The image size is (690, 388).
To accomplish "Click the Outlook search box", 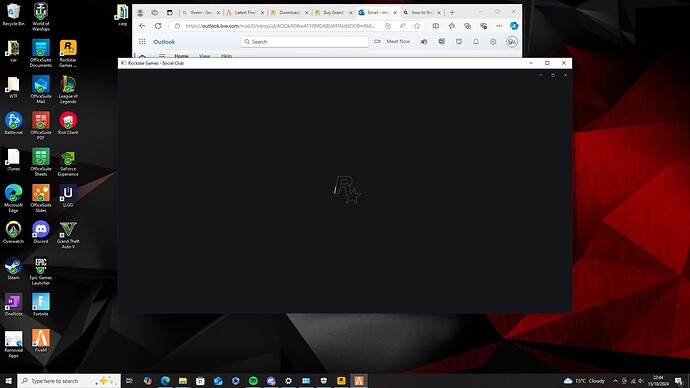I will [305, 41].
